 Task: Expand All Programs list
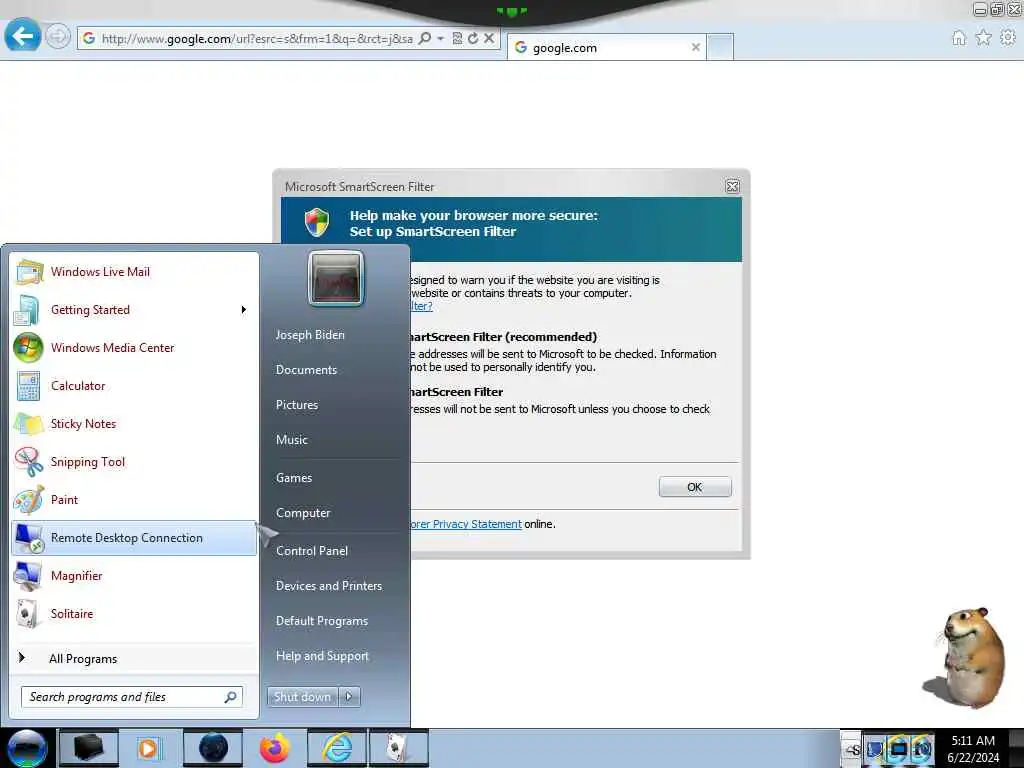[135, 658]
